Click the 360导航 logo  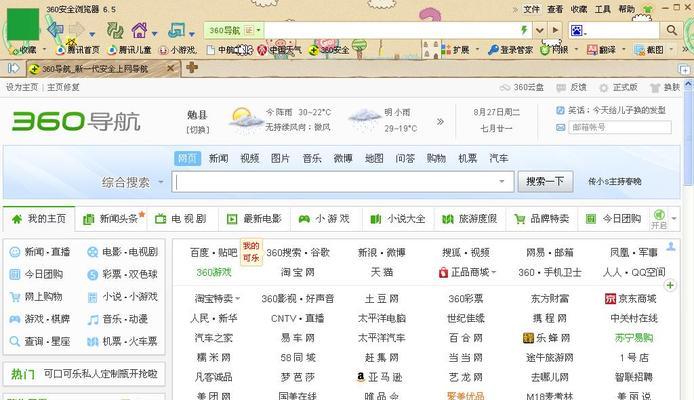click(76, 121)
